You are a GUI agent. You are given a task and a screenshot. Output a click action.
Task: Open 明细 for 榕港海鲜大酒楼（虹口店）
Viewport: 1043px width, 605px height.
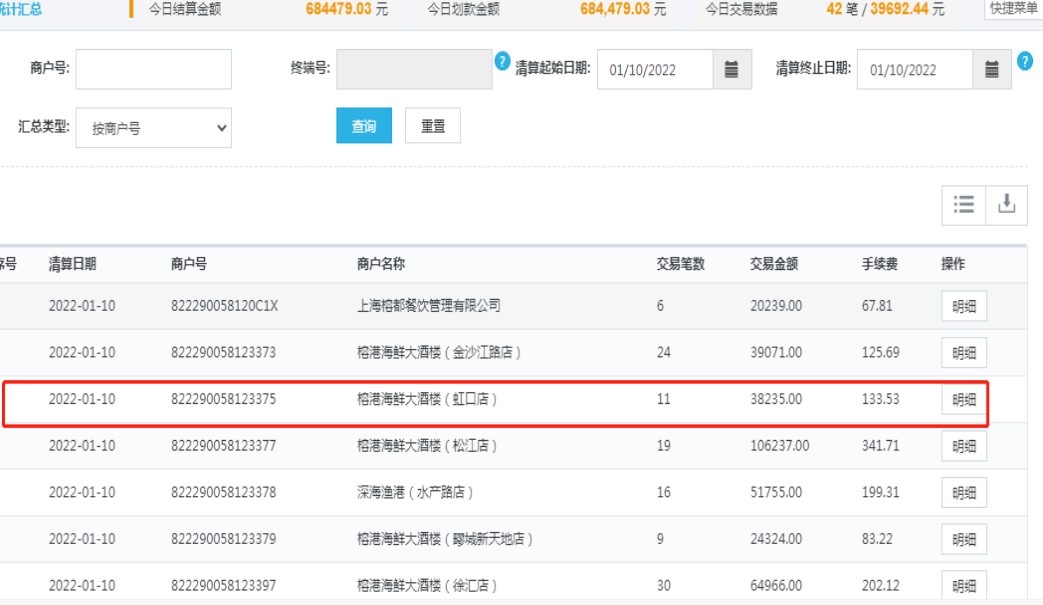coord(964,400)
